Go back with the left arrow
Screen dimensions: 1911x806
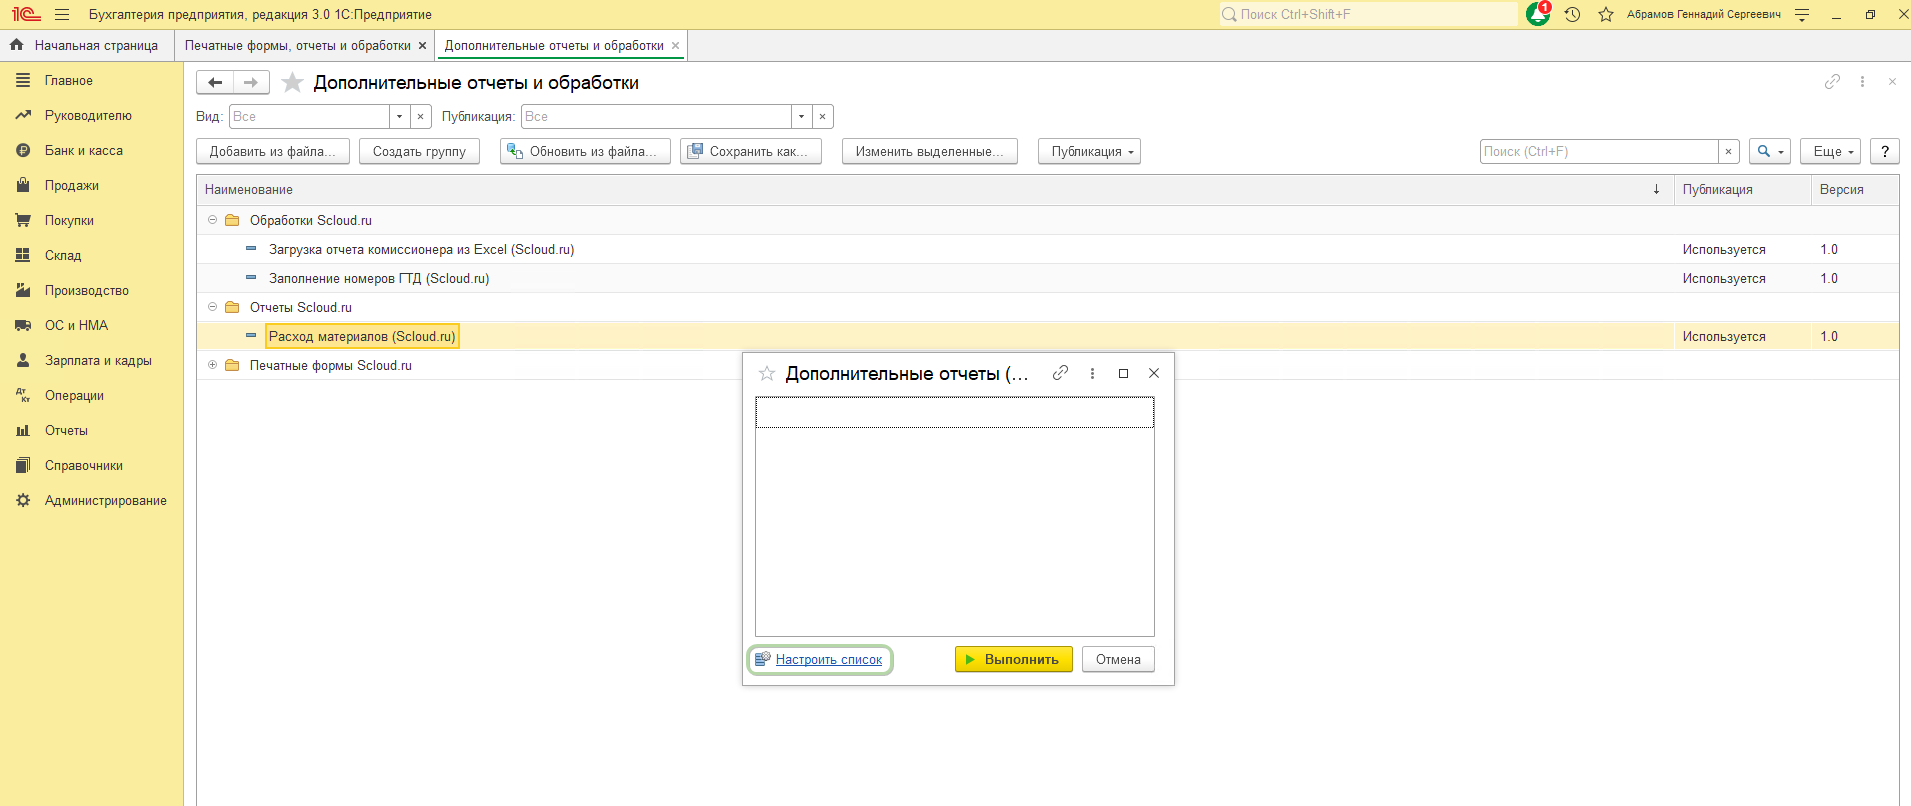coord(215,82)
